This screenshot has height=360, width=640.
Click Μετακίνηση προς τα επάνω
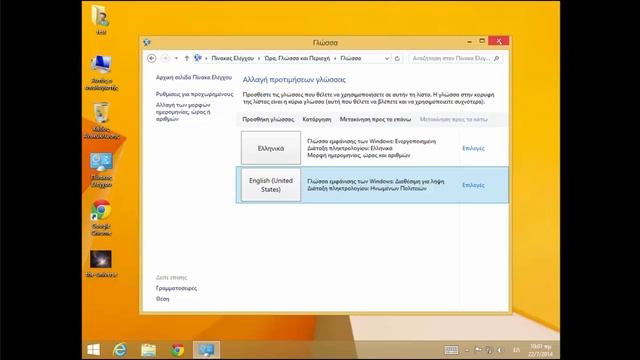click(x=375, y=119)
